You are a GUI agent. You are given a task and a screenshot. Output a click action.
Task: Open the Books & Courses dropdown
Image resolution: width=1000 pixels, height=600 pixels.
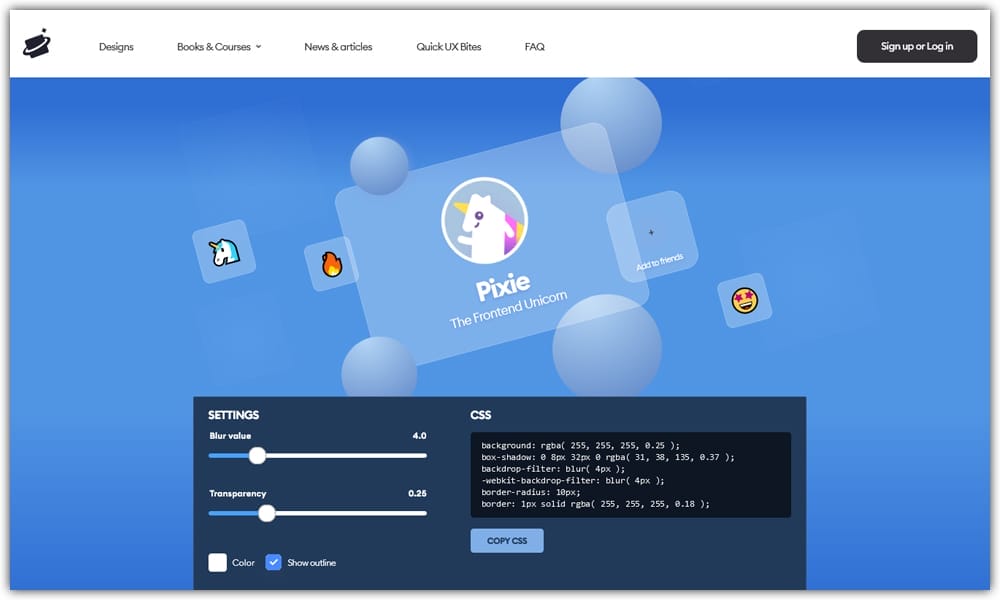218,46
